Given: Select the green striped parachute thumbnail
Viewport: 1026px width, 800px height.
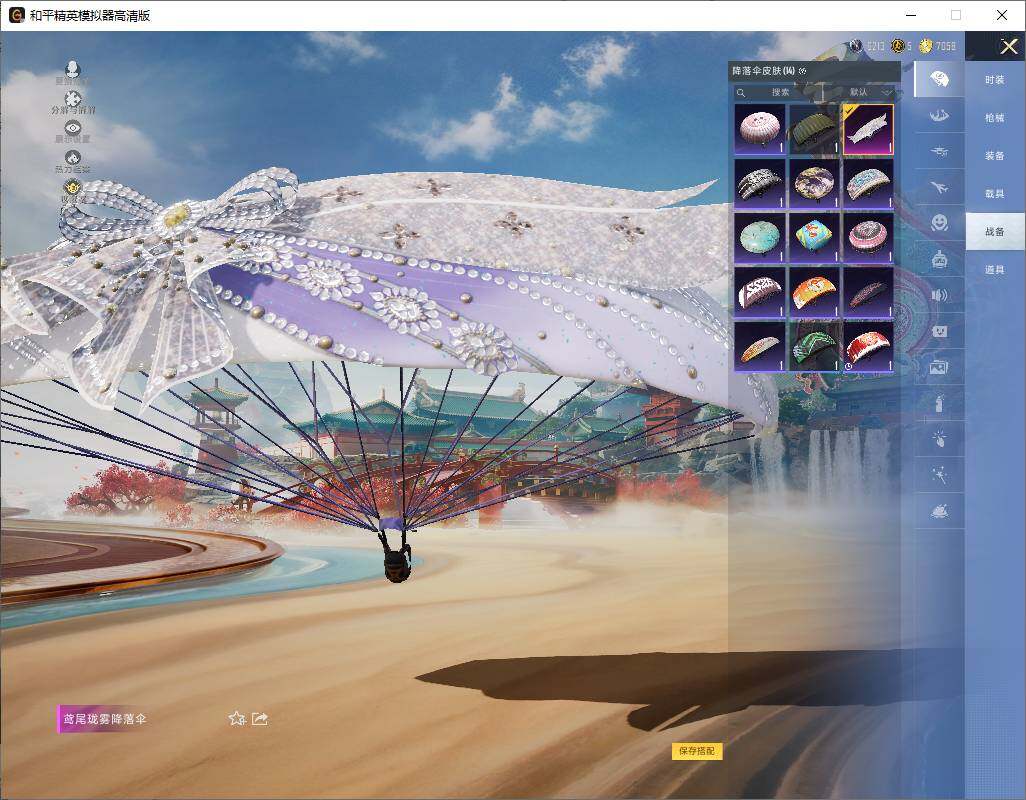Looking at the screenshot, I should point(814,347).
